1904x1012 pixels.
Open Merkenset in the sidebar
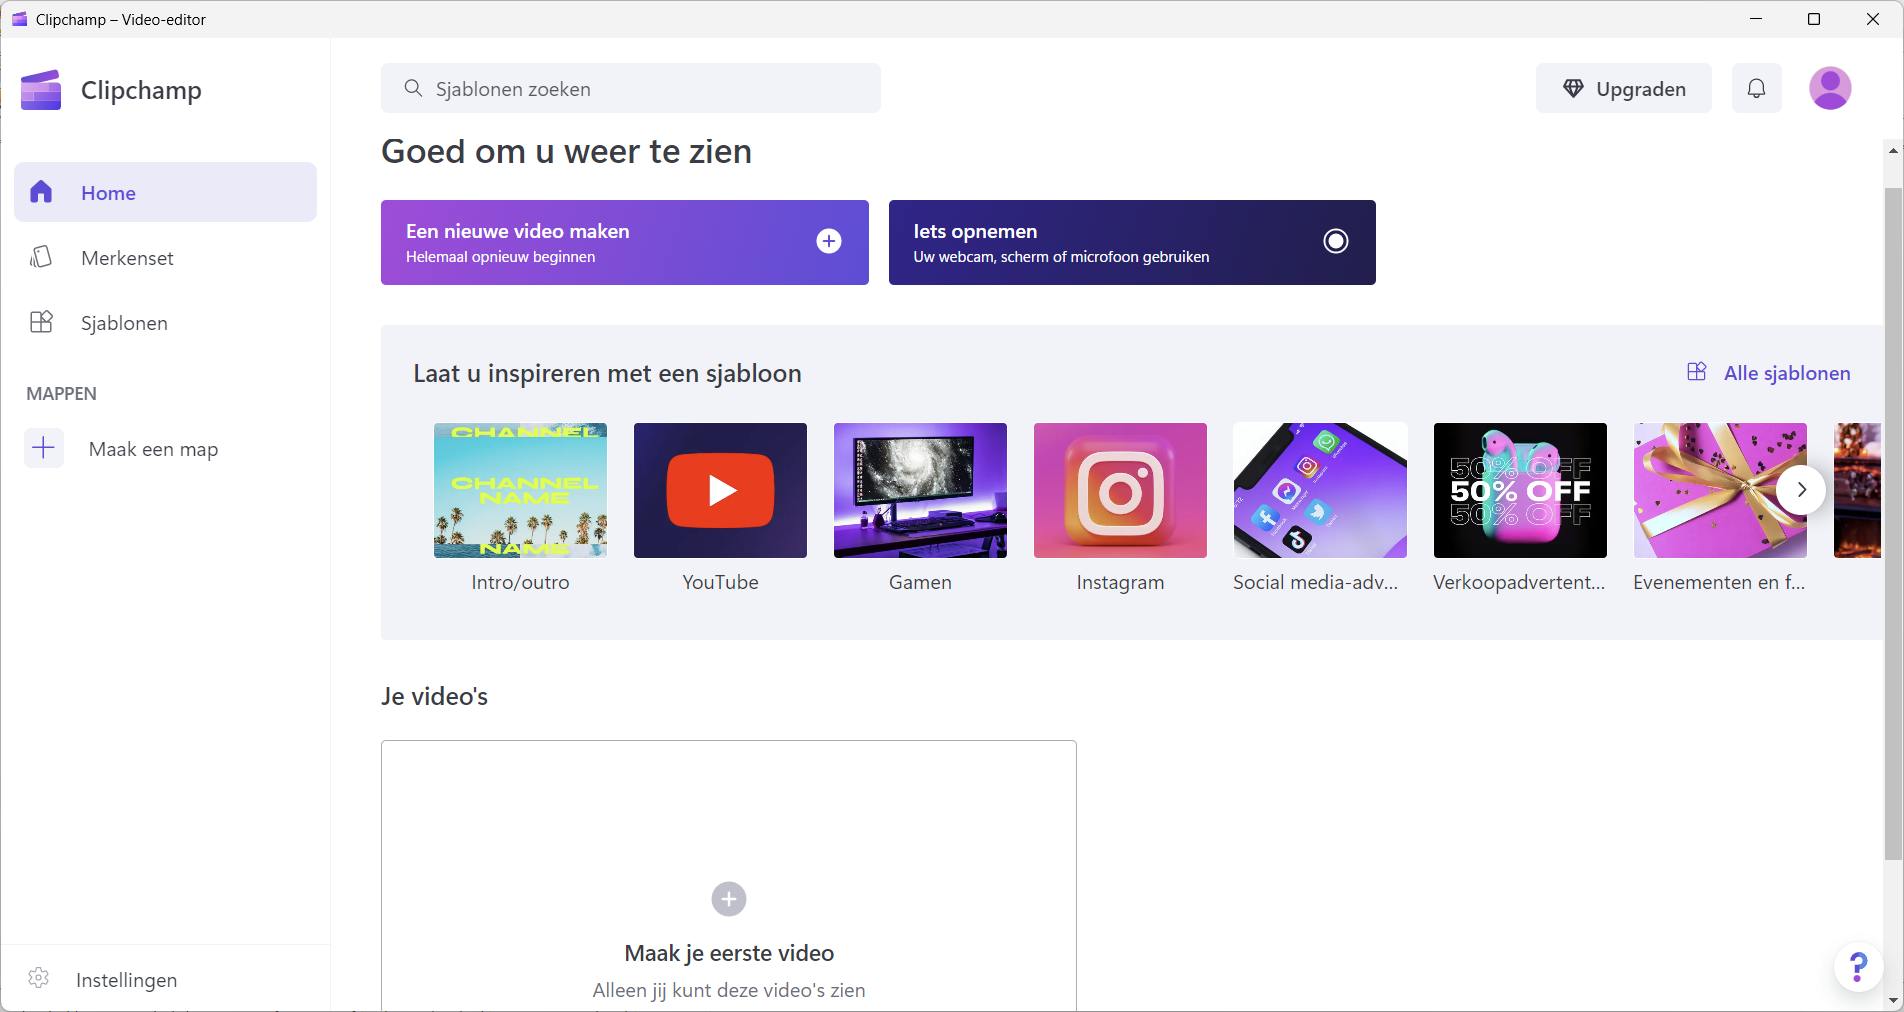point(165,257)
